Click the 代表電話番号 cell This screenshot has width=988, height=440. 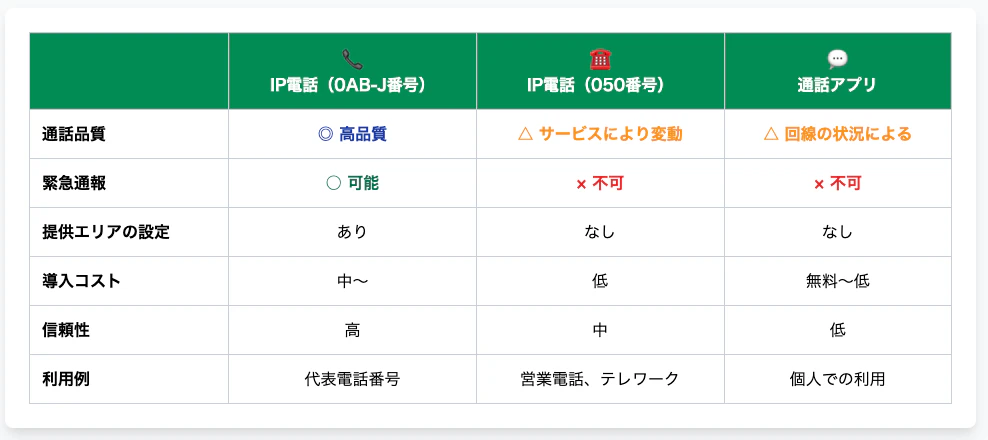(x=352, y=379)
